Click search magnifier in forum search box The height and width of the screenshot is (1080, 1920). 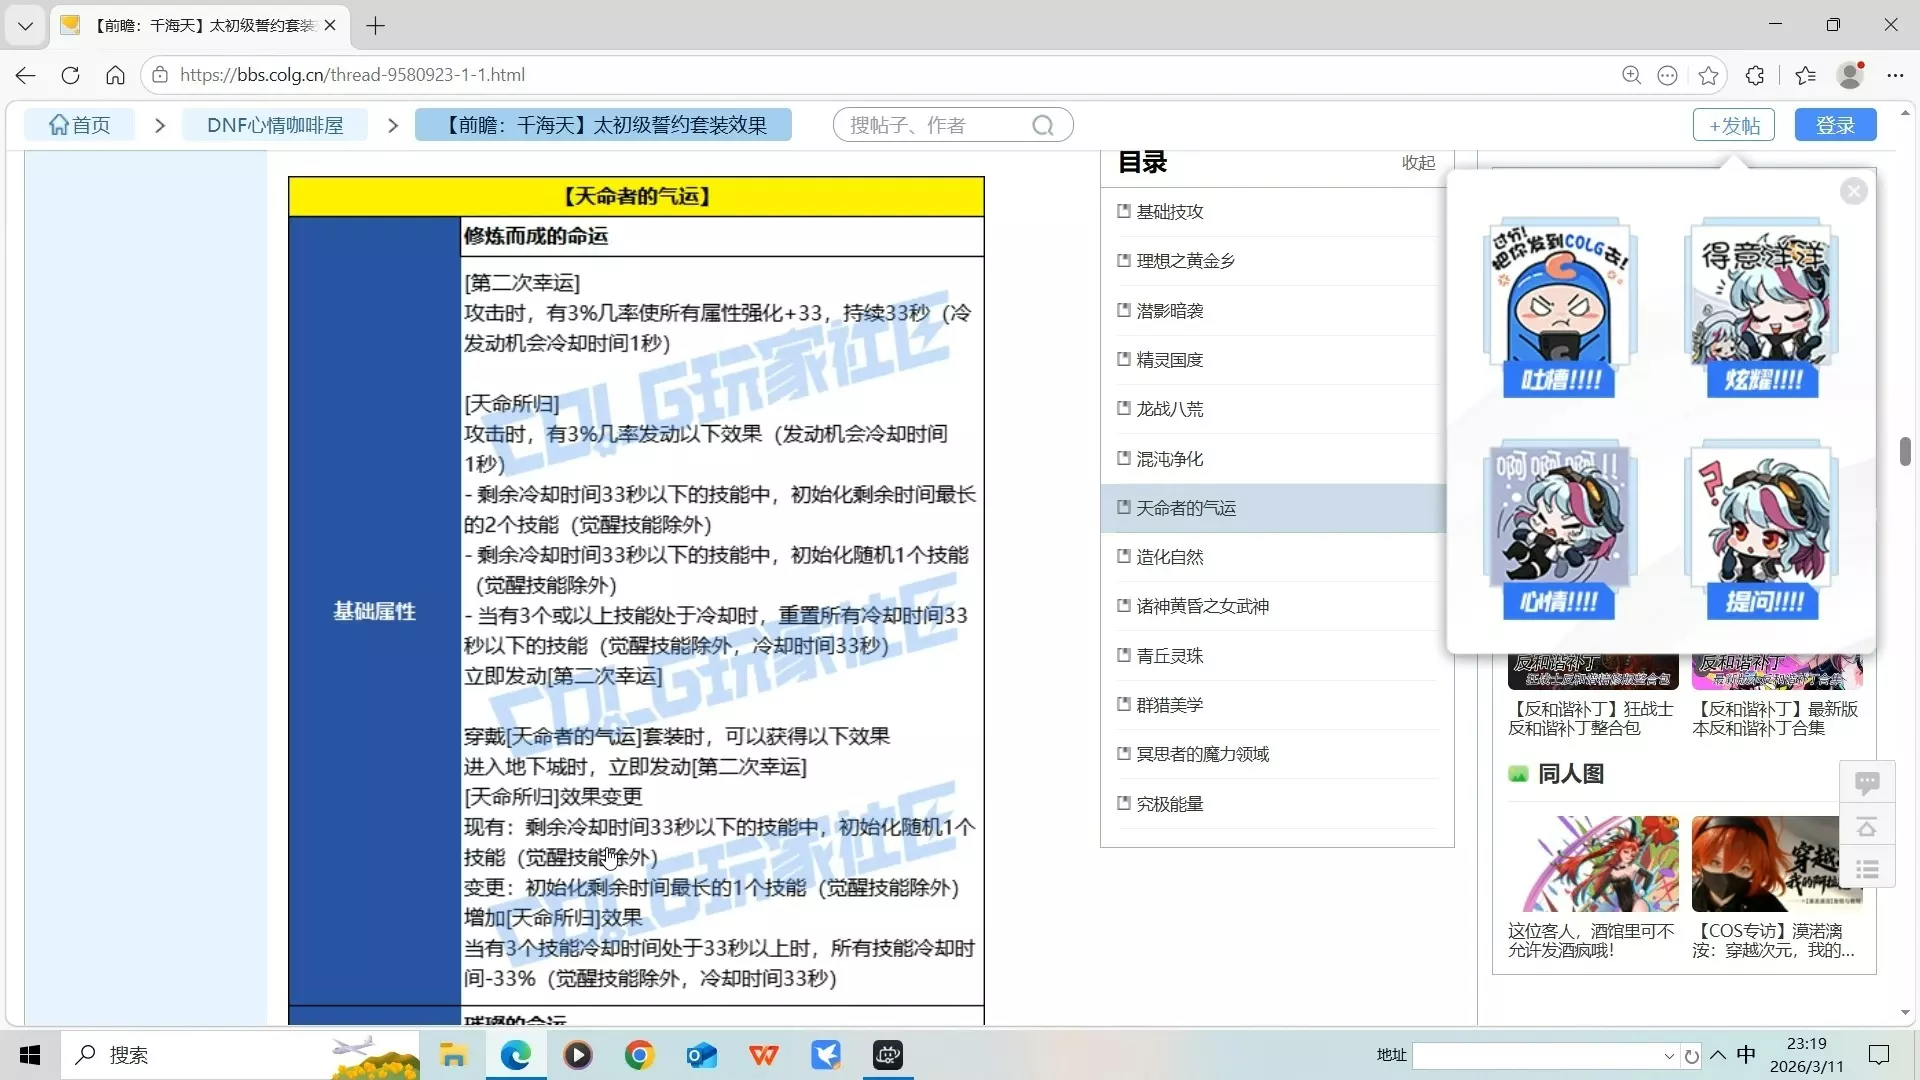pos(1043,125)
